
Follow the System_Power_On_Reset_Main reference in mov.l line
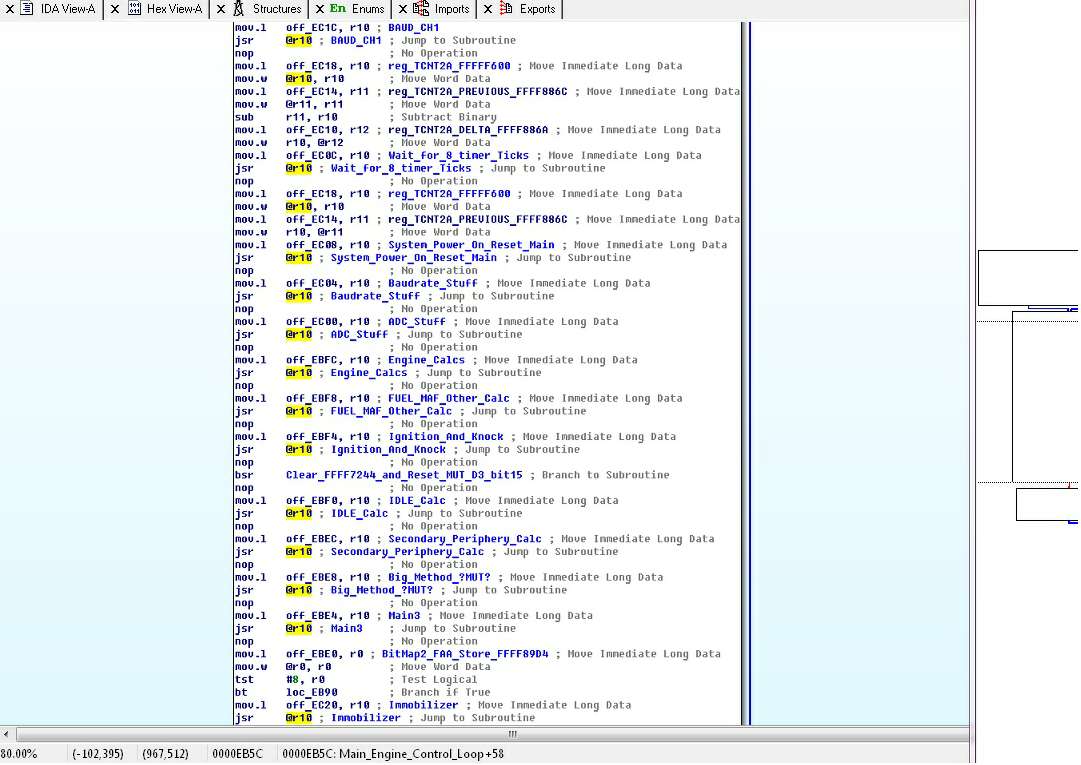point(474,245)
